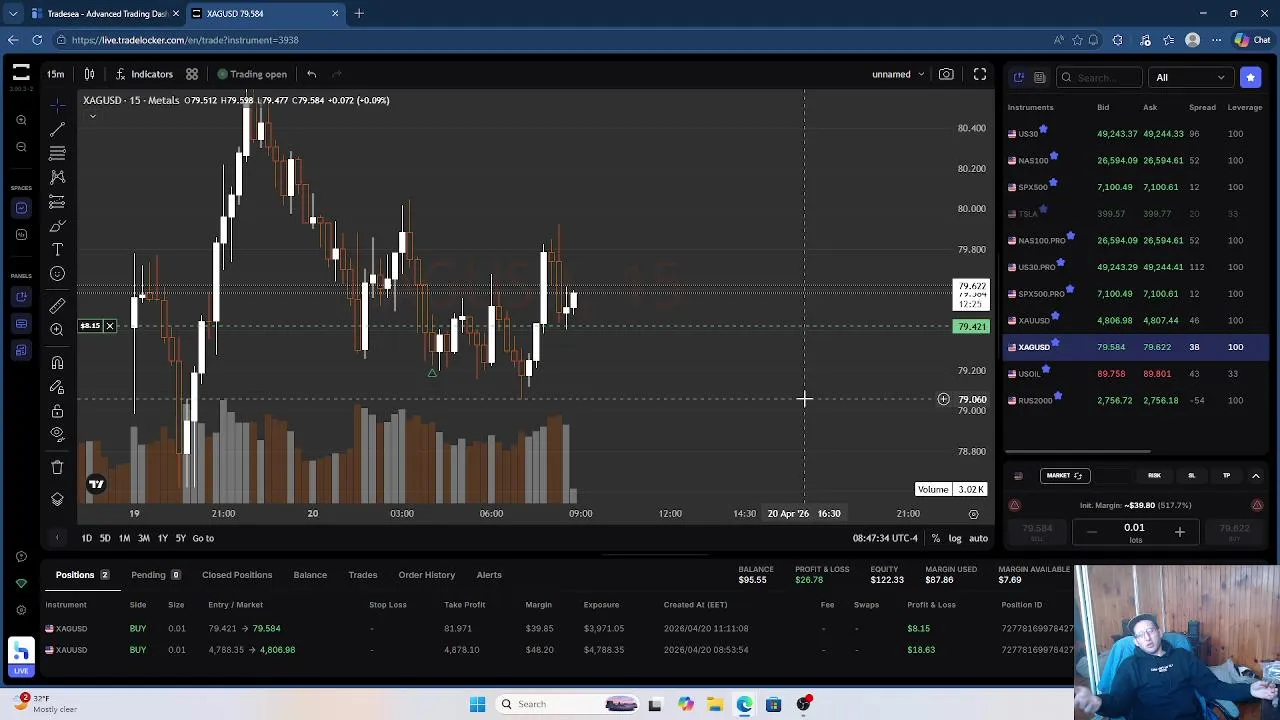Switch to the Order History tab
The image size is (1280, 720).
[x=426, y=575]
